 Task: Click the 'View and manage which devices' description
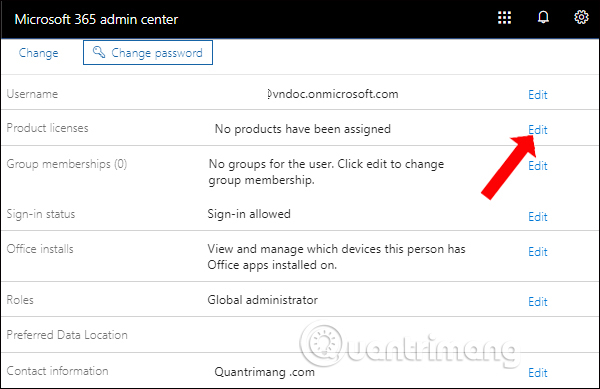pos(336,257)
